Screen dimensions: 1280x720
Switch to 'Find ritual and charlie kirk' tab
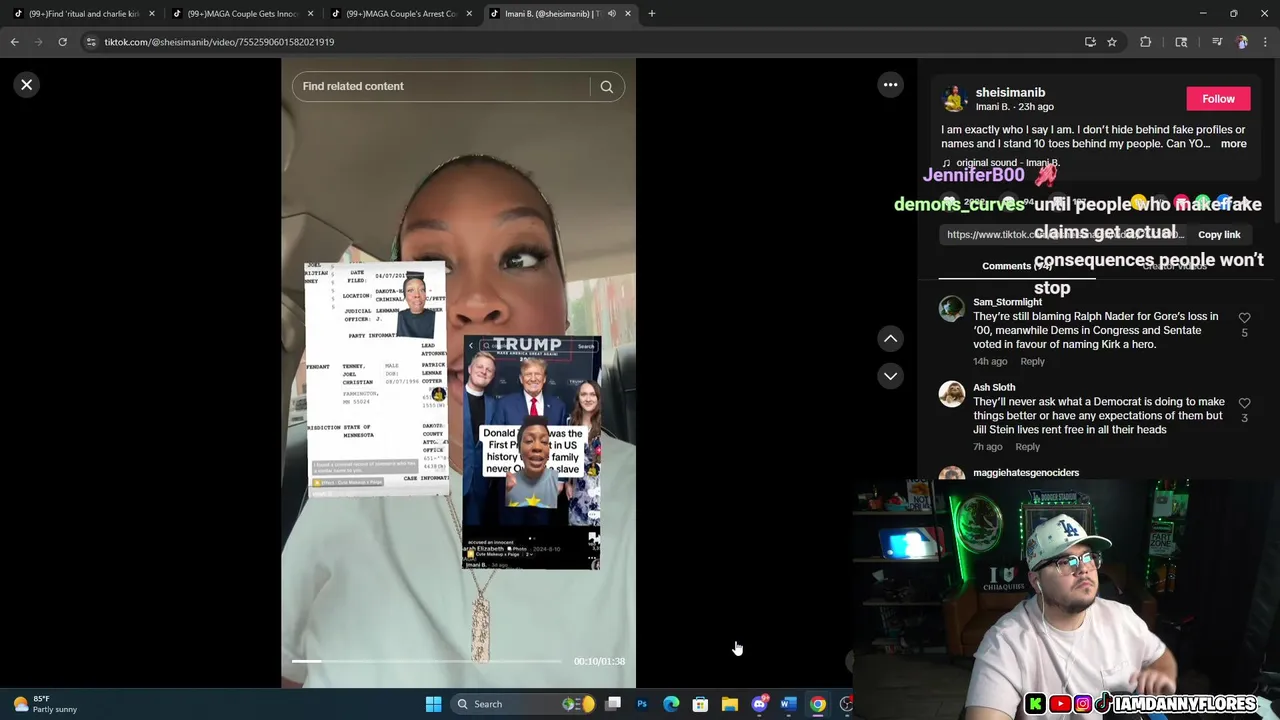tap(82, 14)
